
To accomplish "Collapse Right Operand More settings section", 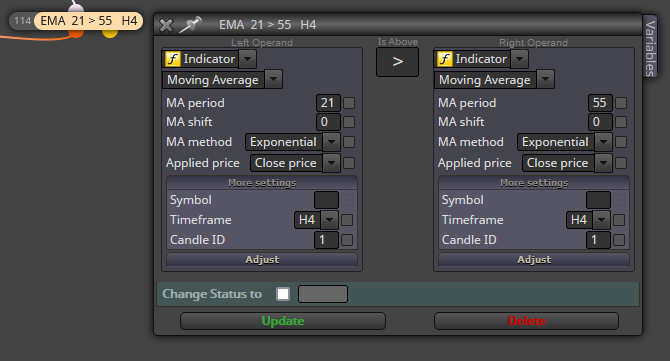I will [534, 183].
